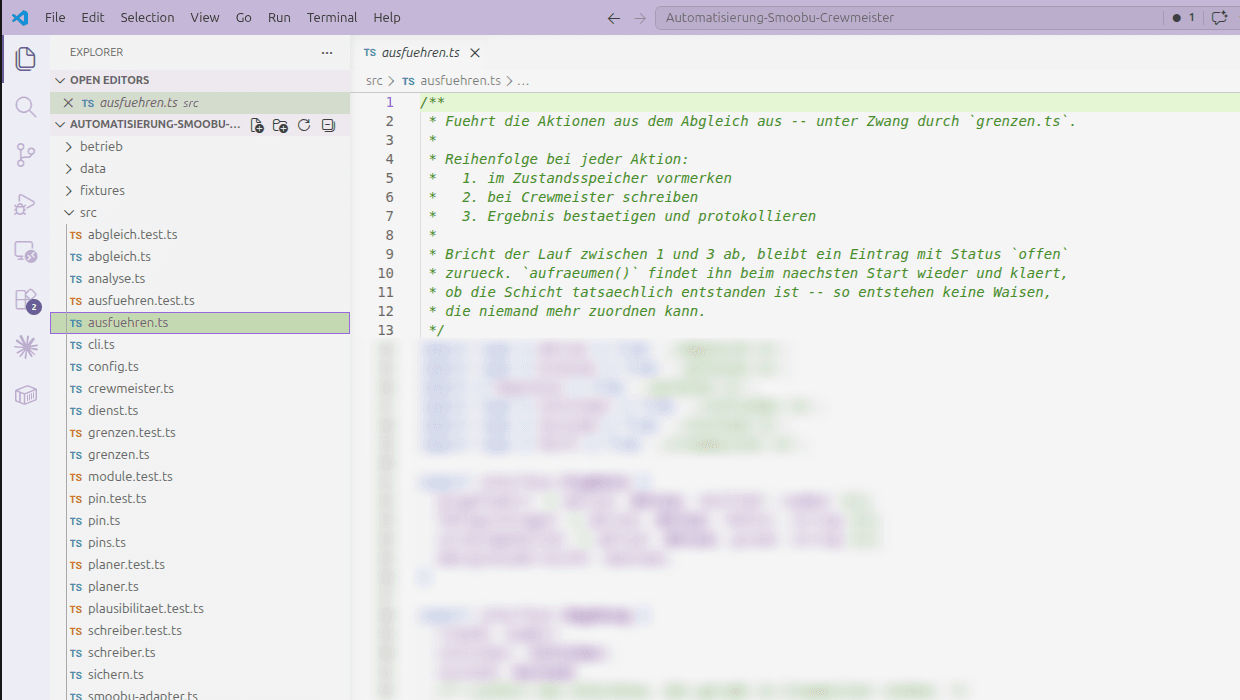Viewport: 1240px width, 700px height.
Task: Go forward in navigation history
Action: [x=640, y=18]
